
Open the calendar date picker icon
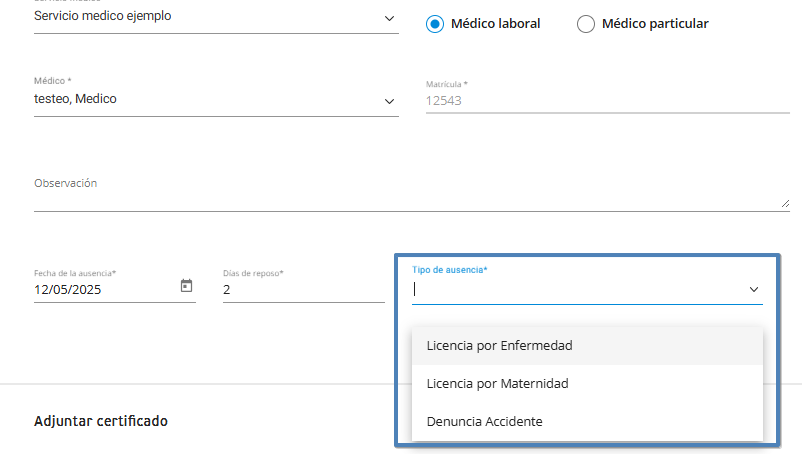[186, 286]
